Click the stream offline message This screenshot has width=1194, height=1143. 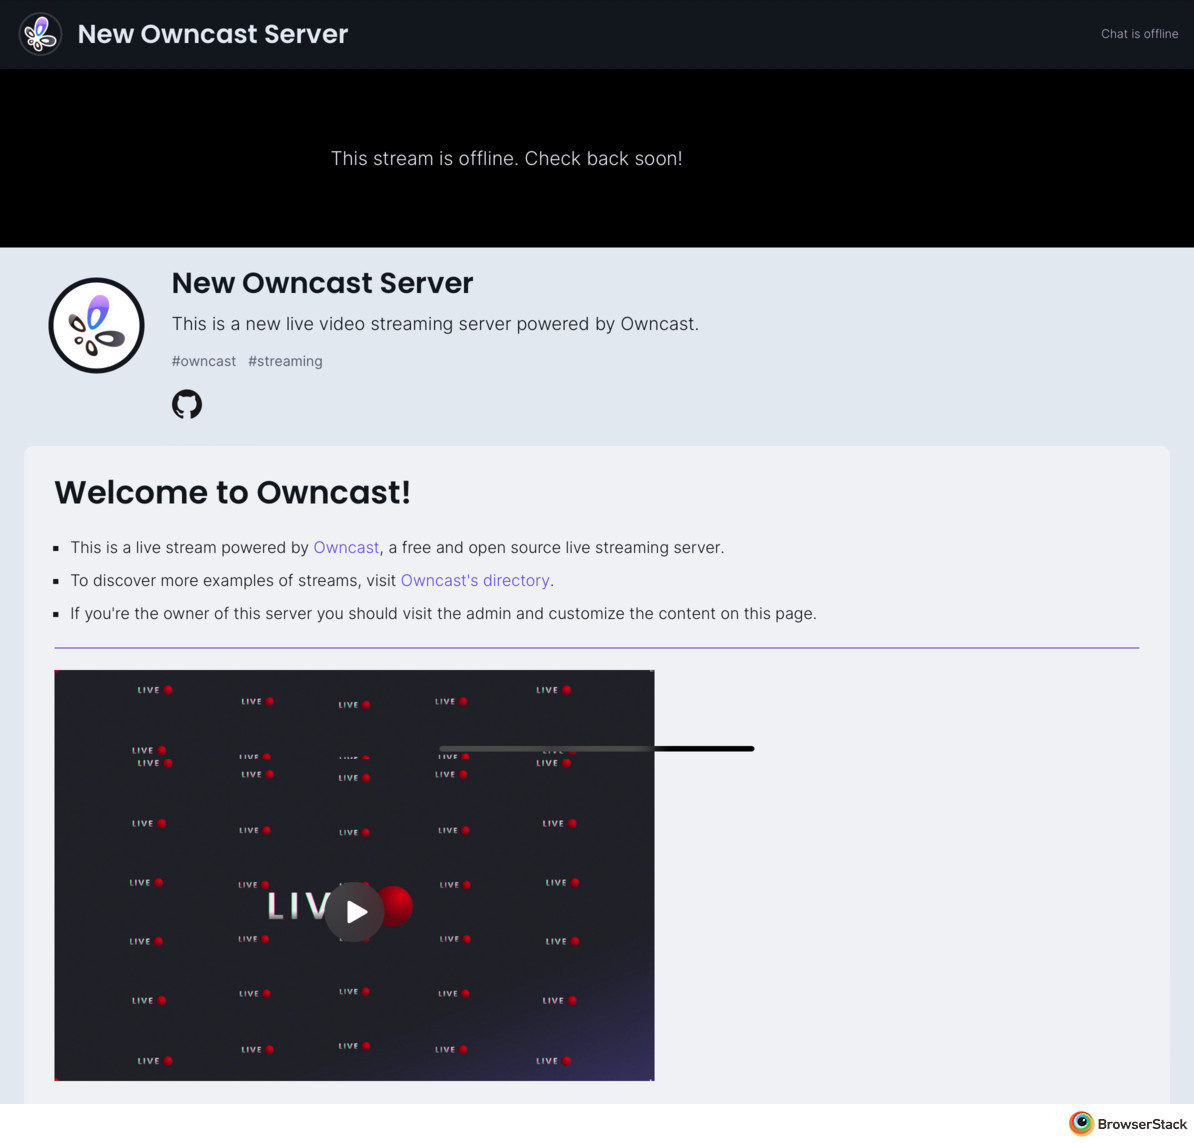click(506, 158)
